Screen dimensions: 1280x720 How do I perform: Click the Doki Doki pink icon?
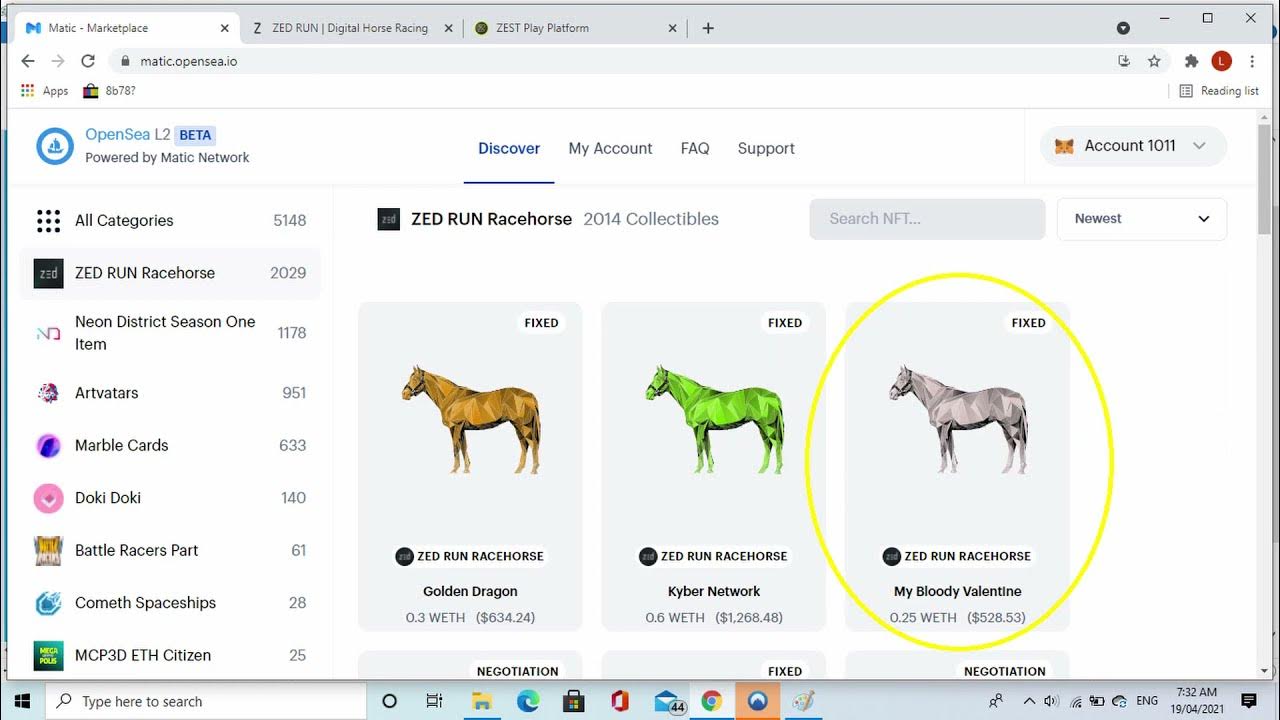(48, 498)
